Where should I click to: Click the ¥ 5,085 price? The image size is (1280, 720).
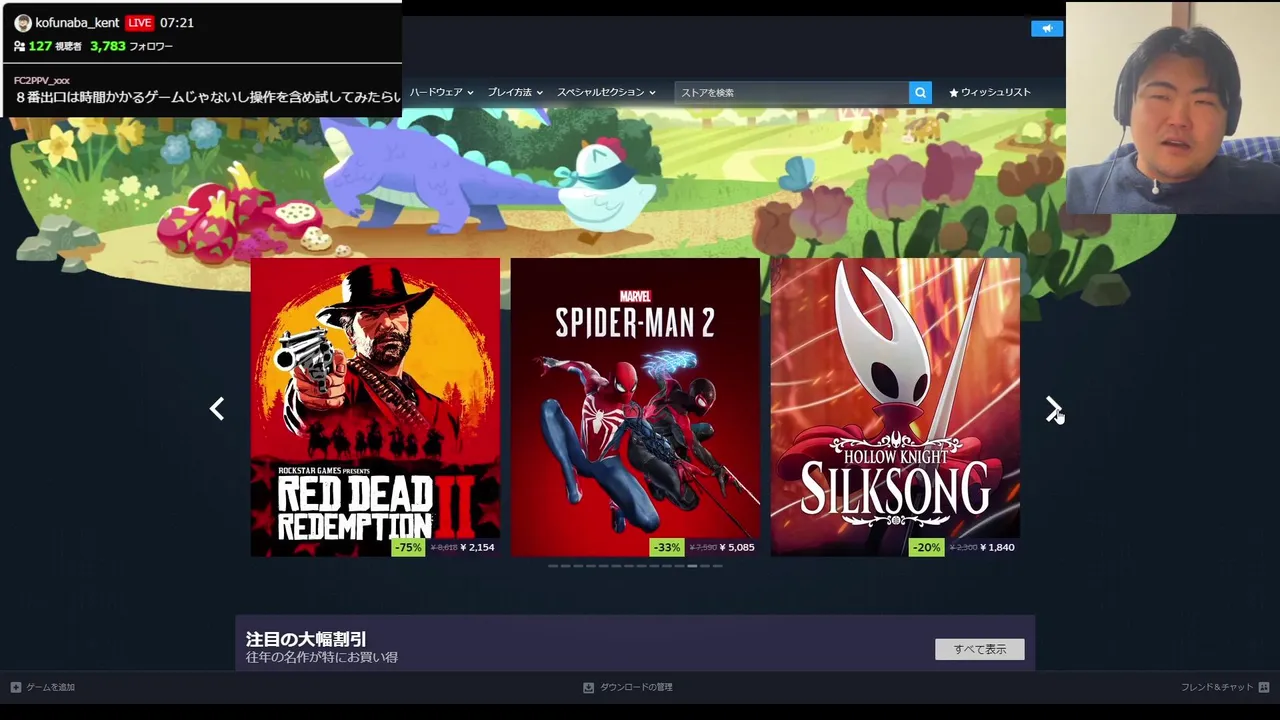(x=737, y=547)
